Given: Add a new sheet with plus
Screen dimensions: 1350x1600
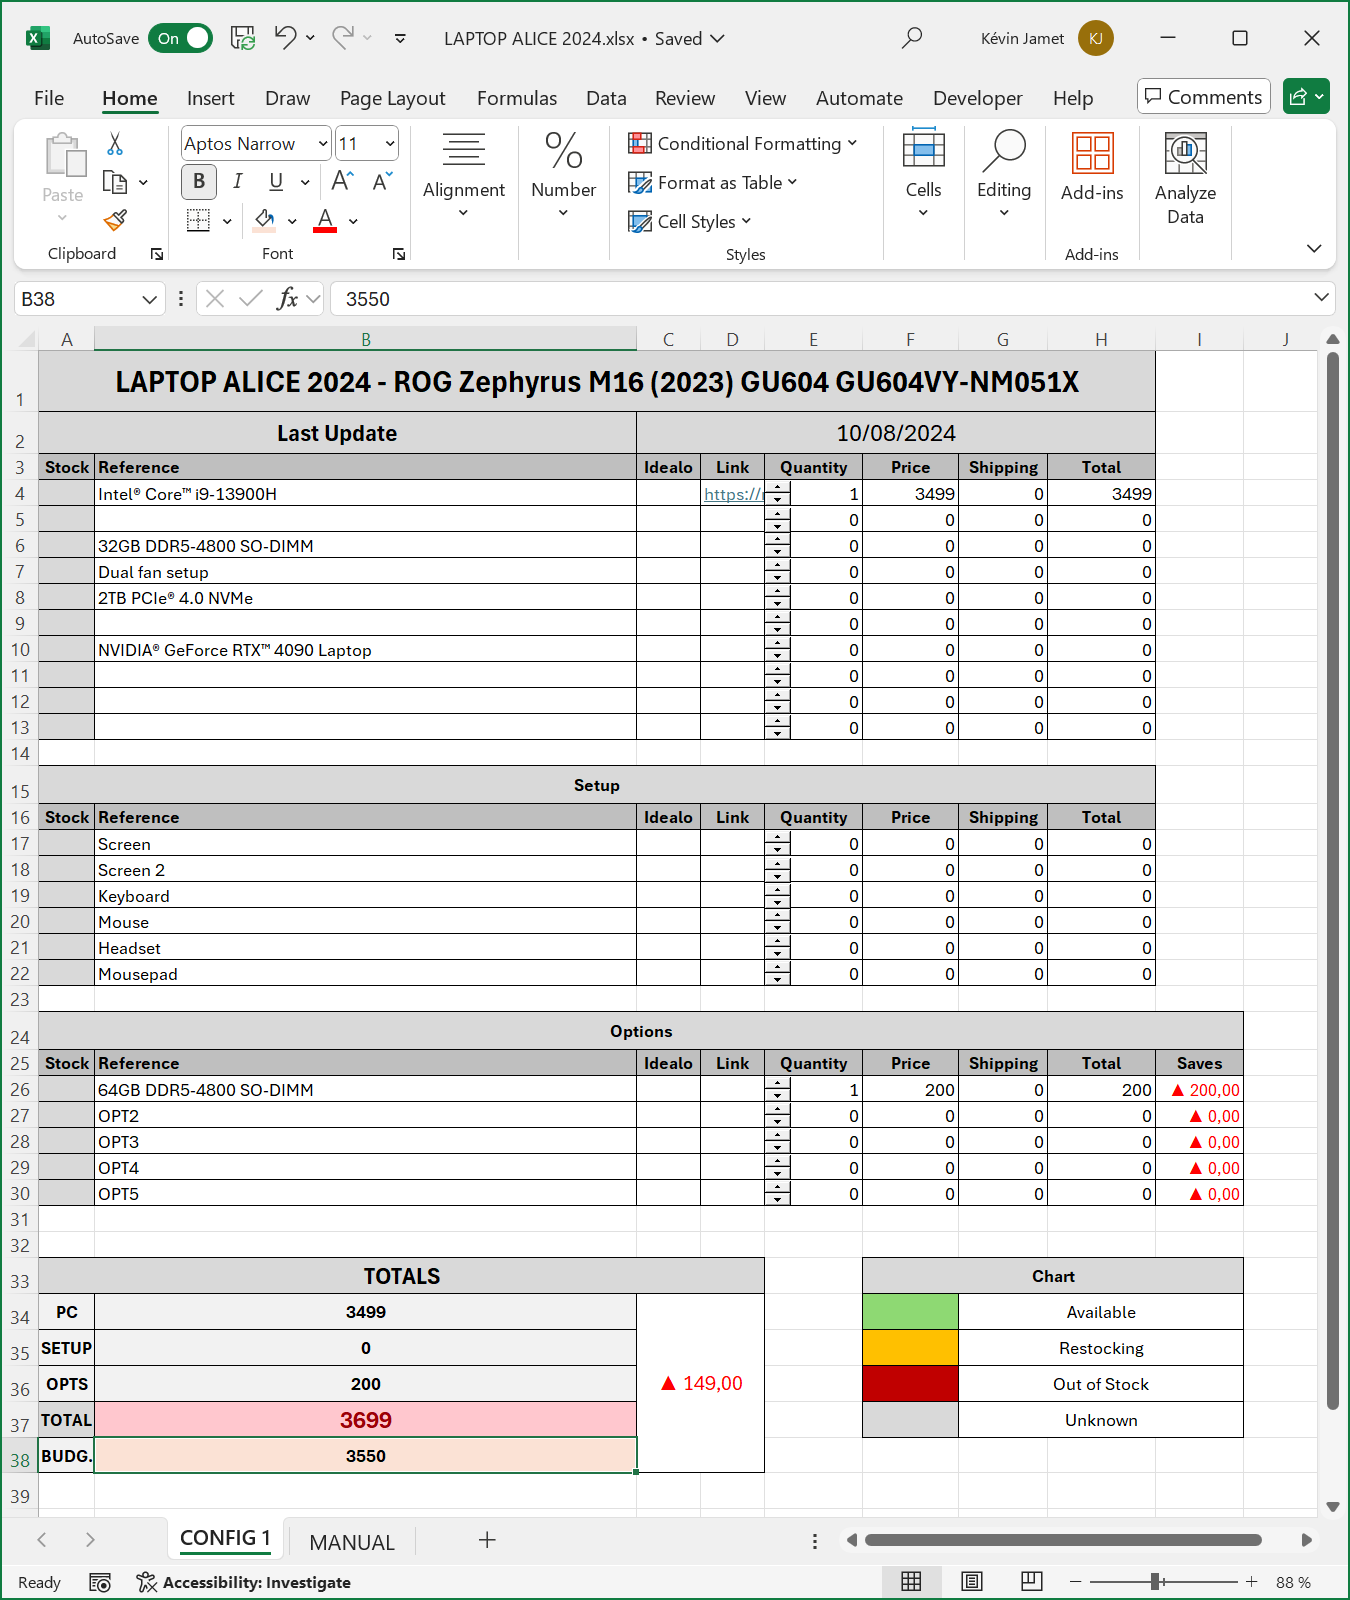Looking at the screenshot, I should coord(487,1540).
